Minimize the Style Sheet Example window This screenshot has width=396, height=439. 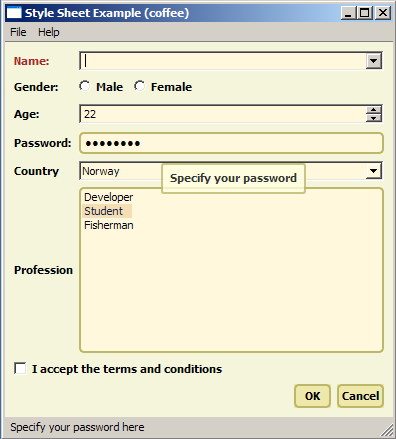(x=348, y=13)
